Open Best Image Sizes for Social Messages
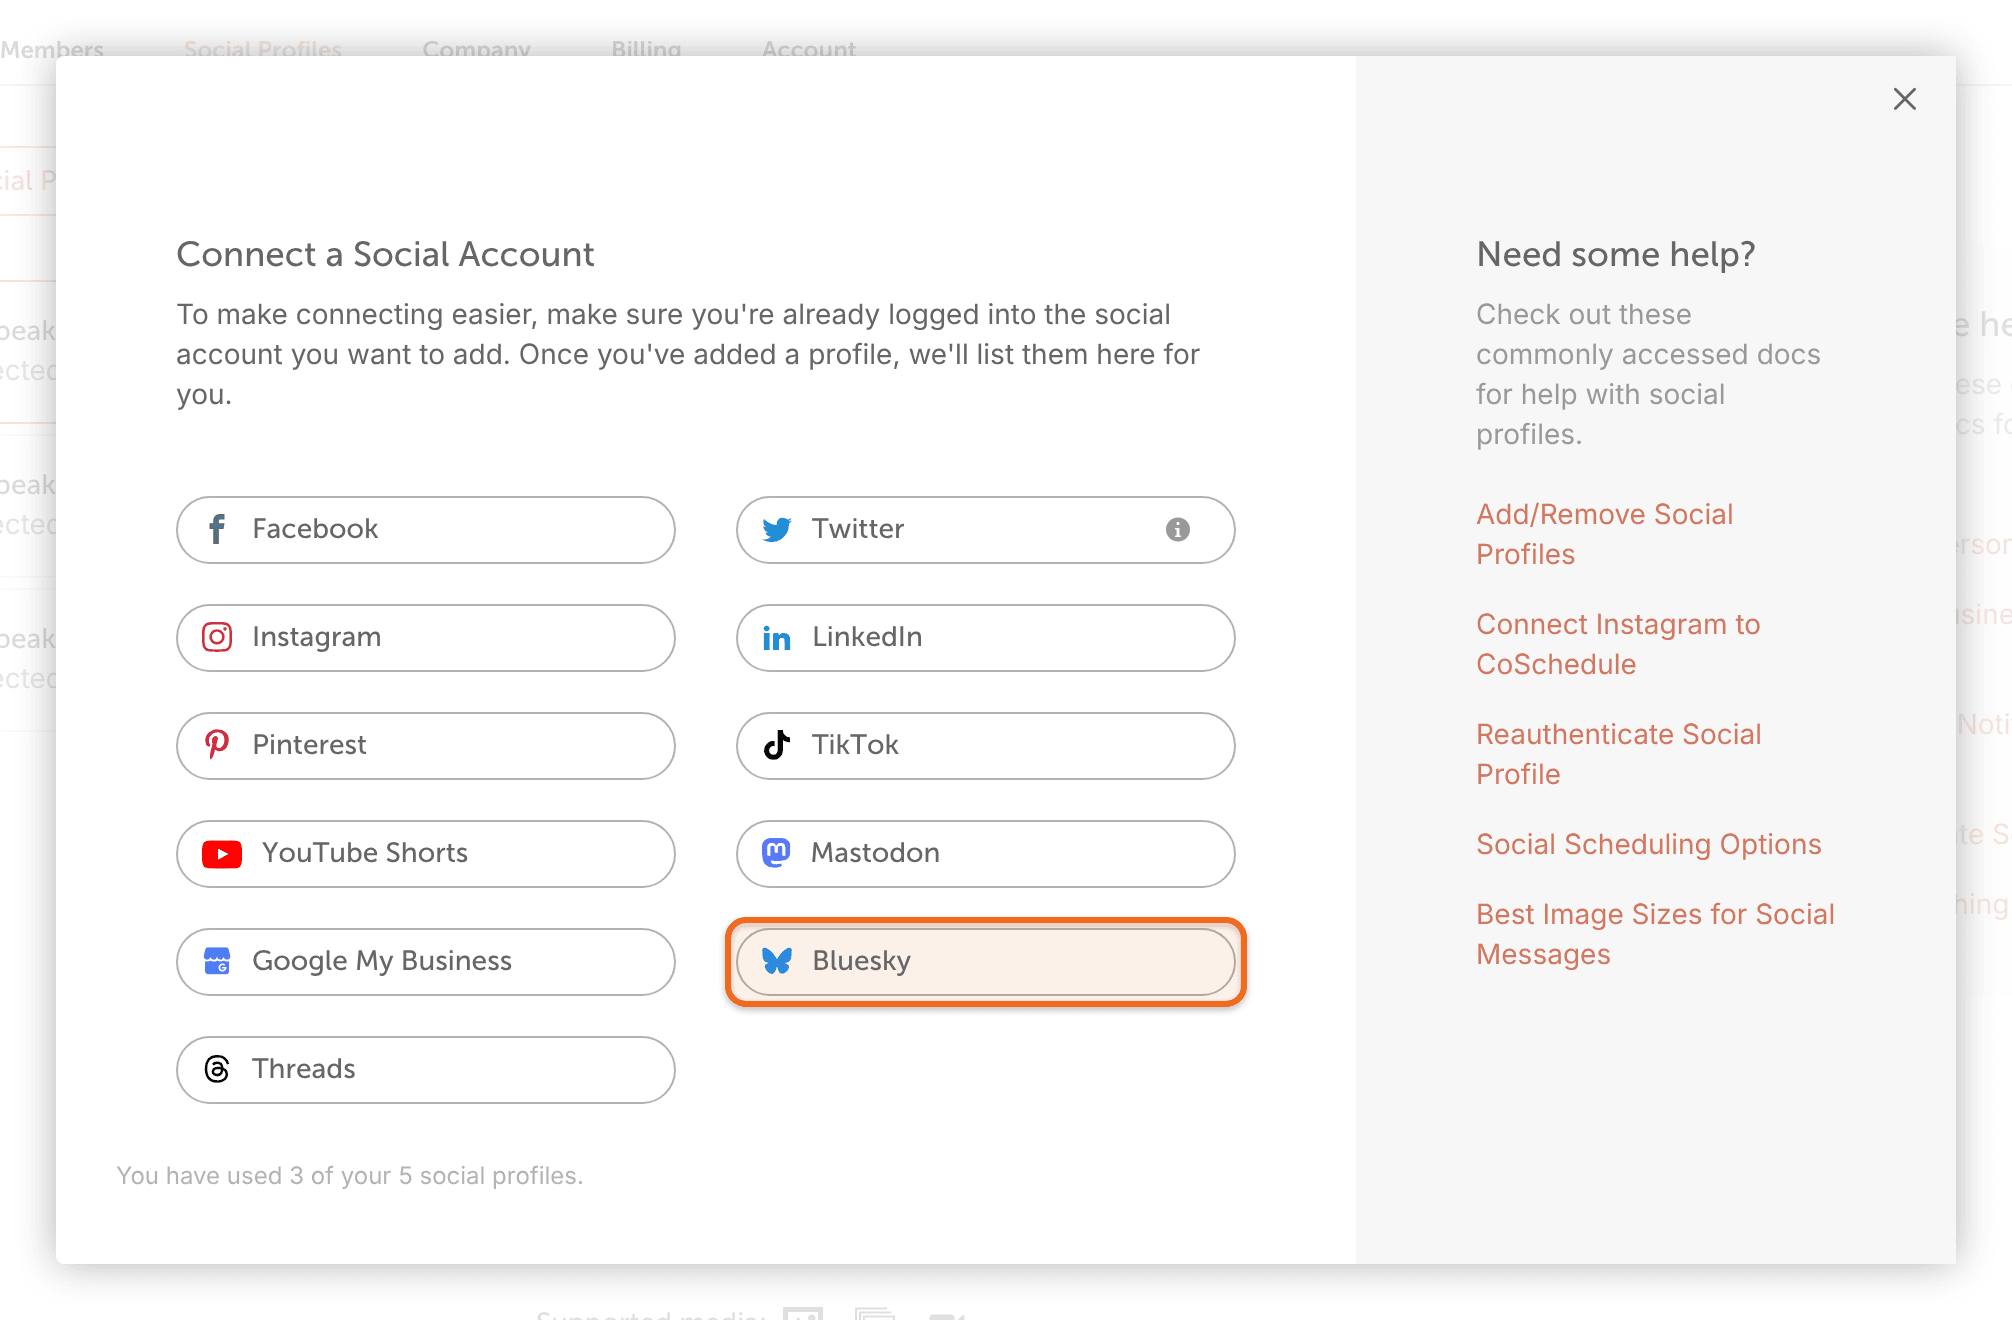Viewport: 2012px width, 1320px height. [x=1655, y=934]
